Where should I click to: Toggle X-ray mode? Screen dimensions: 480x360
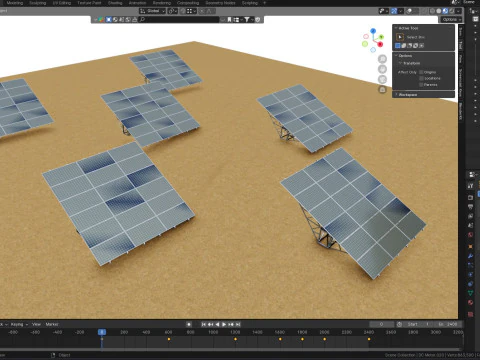pyautogui.click(x=424, y=11)
